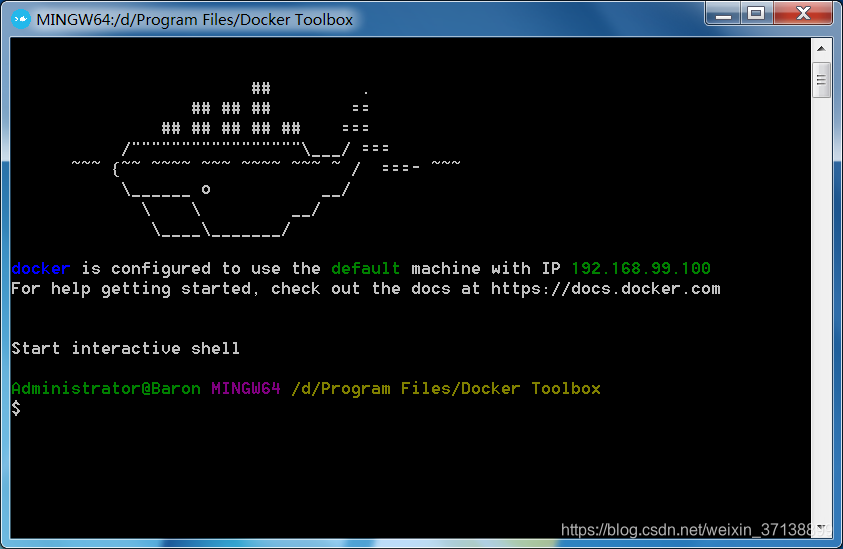Click the vertical scrollbar thumb

[x=821, y=80]
